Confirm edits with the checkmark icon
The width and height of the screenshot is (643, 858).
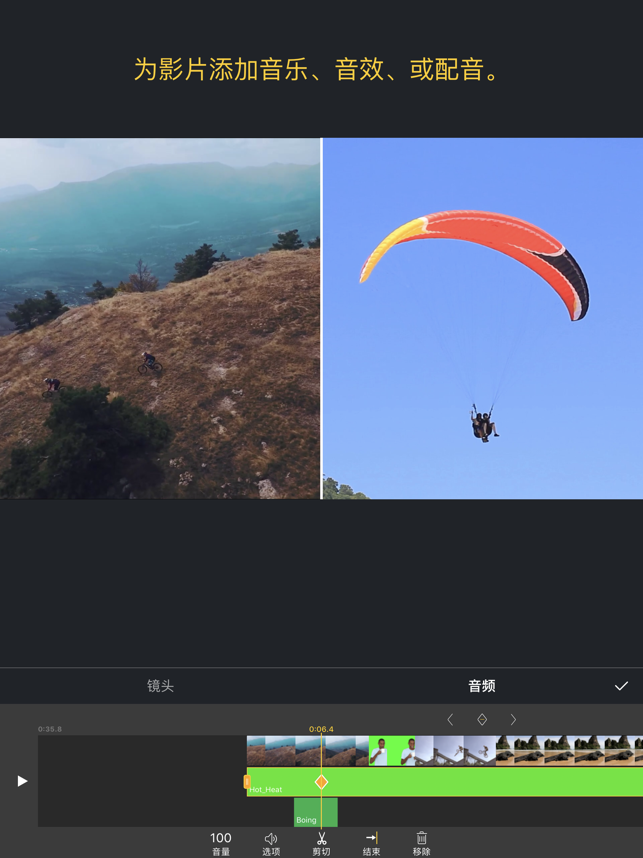coord(621,686)
